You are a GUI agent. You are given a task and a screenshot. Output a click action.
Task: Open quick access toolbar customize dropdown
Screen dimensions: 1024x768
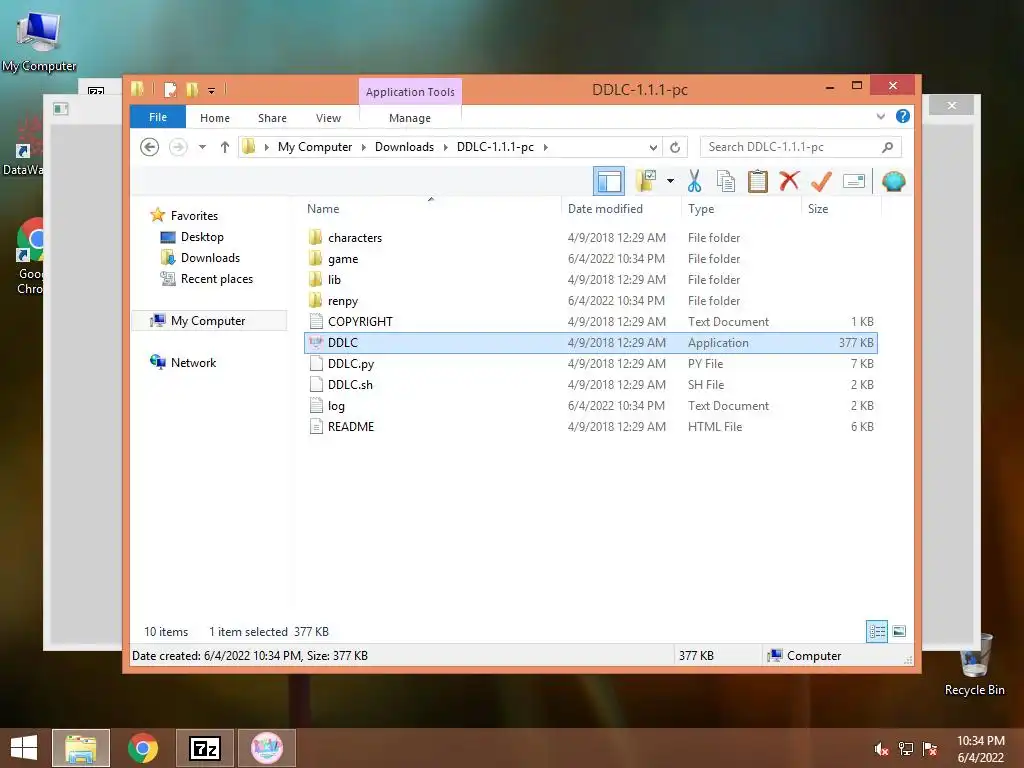tap(212, 90)
